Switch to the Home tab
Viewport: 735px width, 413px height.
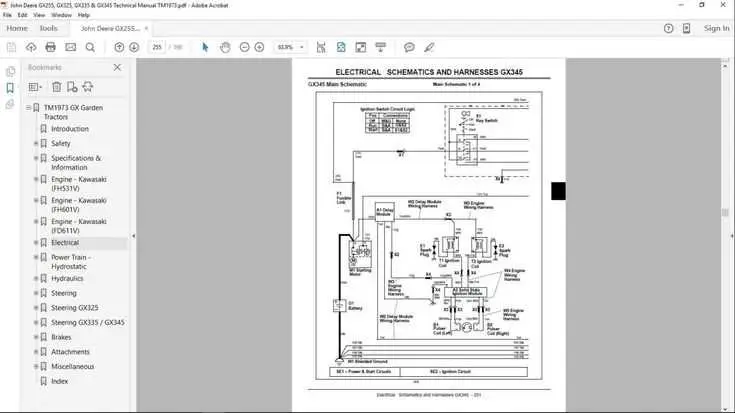pyautogui.click(x=17, y=29)
